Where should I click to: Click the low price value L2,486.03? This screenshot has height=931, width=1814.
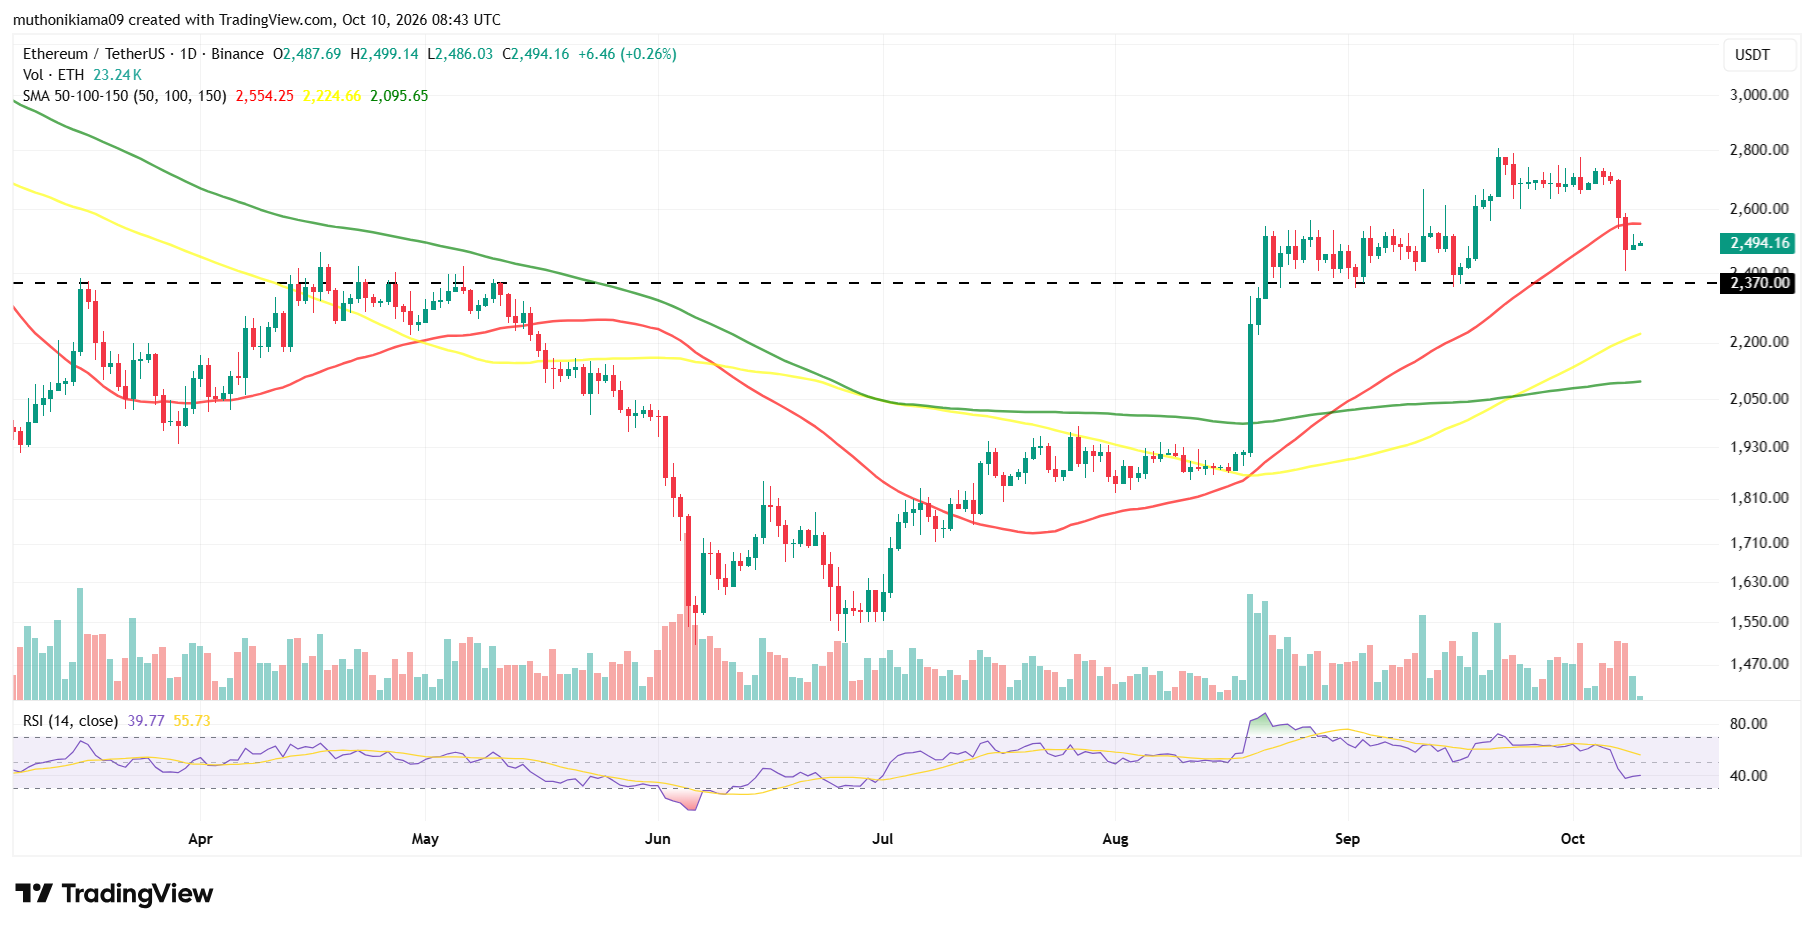[x=460, y=54]
